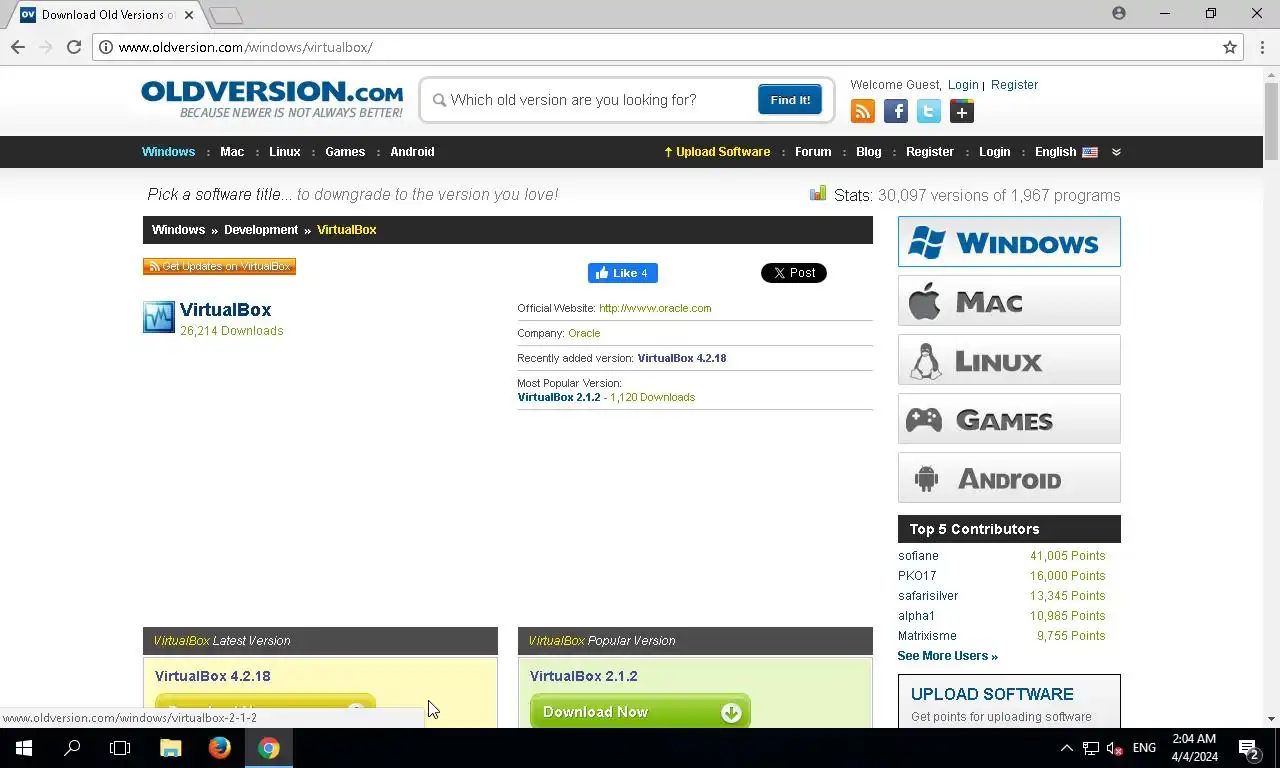Open the Games platform sidebar banner

pyautogui.click(x=1009, y=419)
